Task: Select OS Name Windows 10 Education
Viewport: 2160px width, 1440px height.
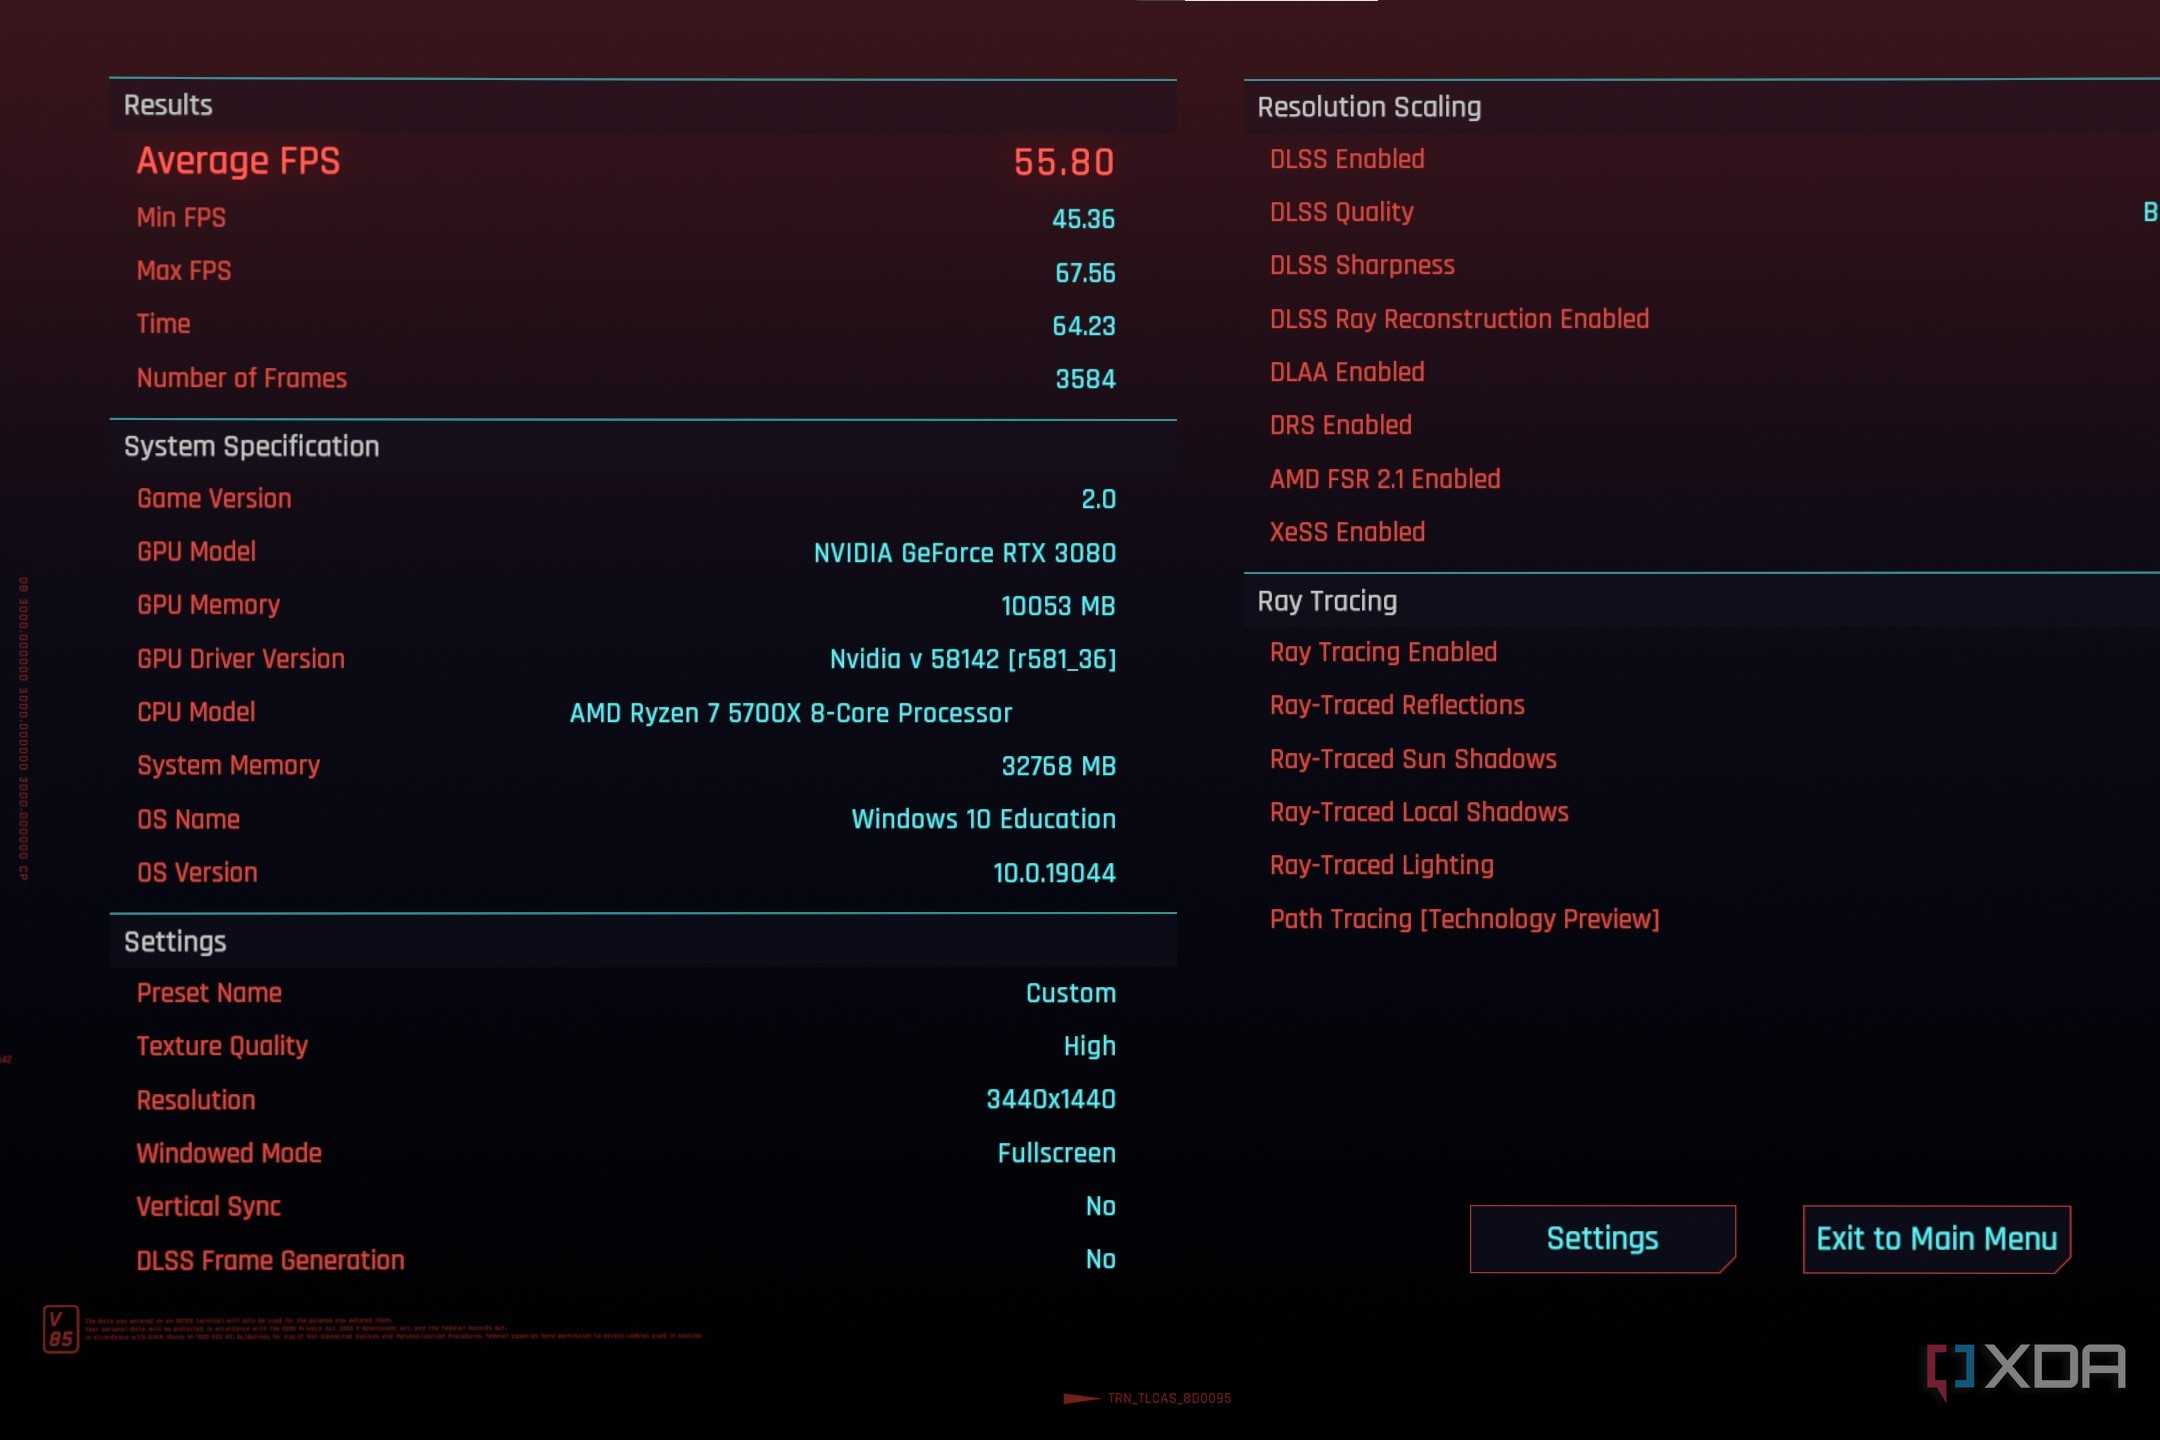Action: [x=983, y=819]
